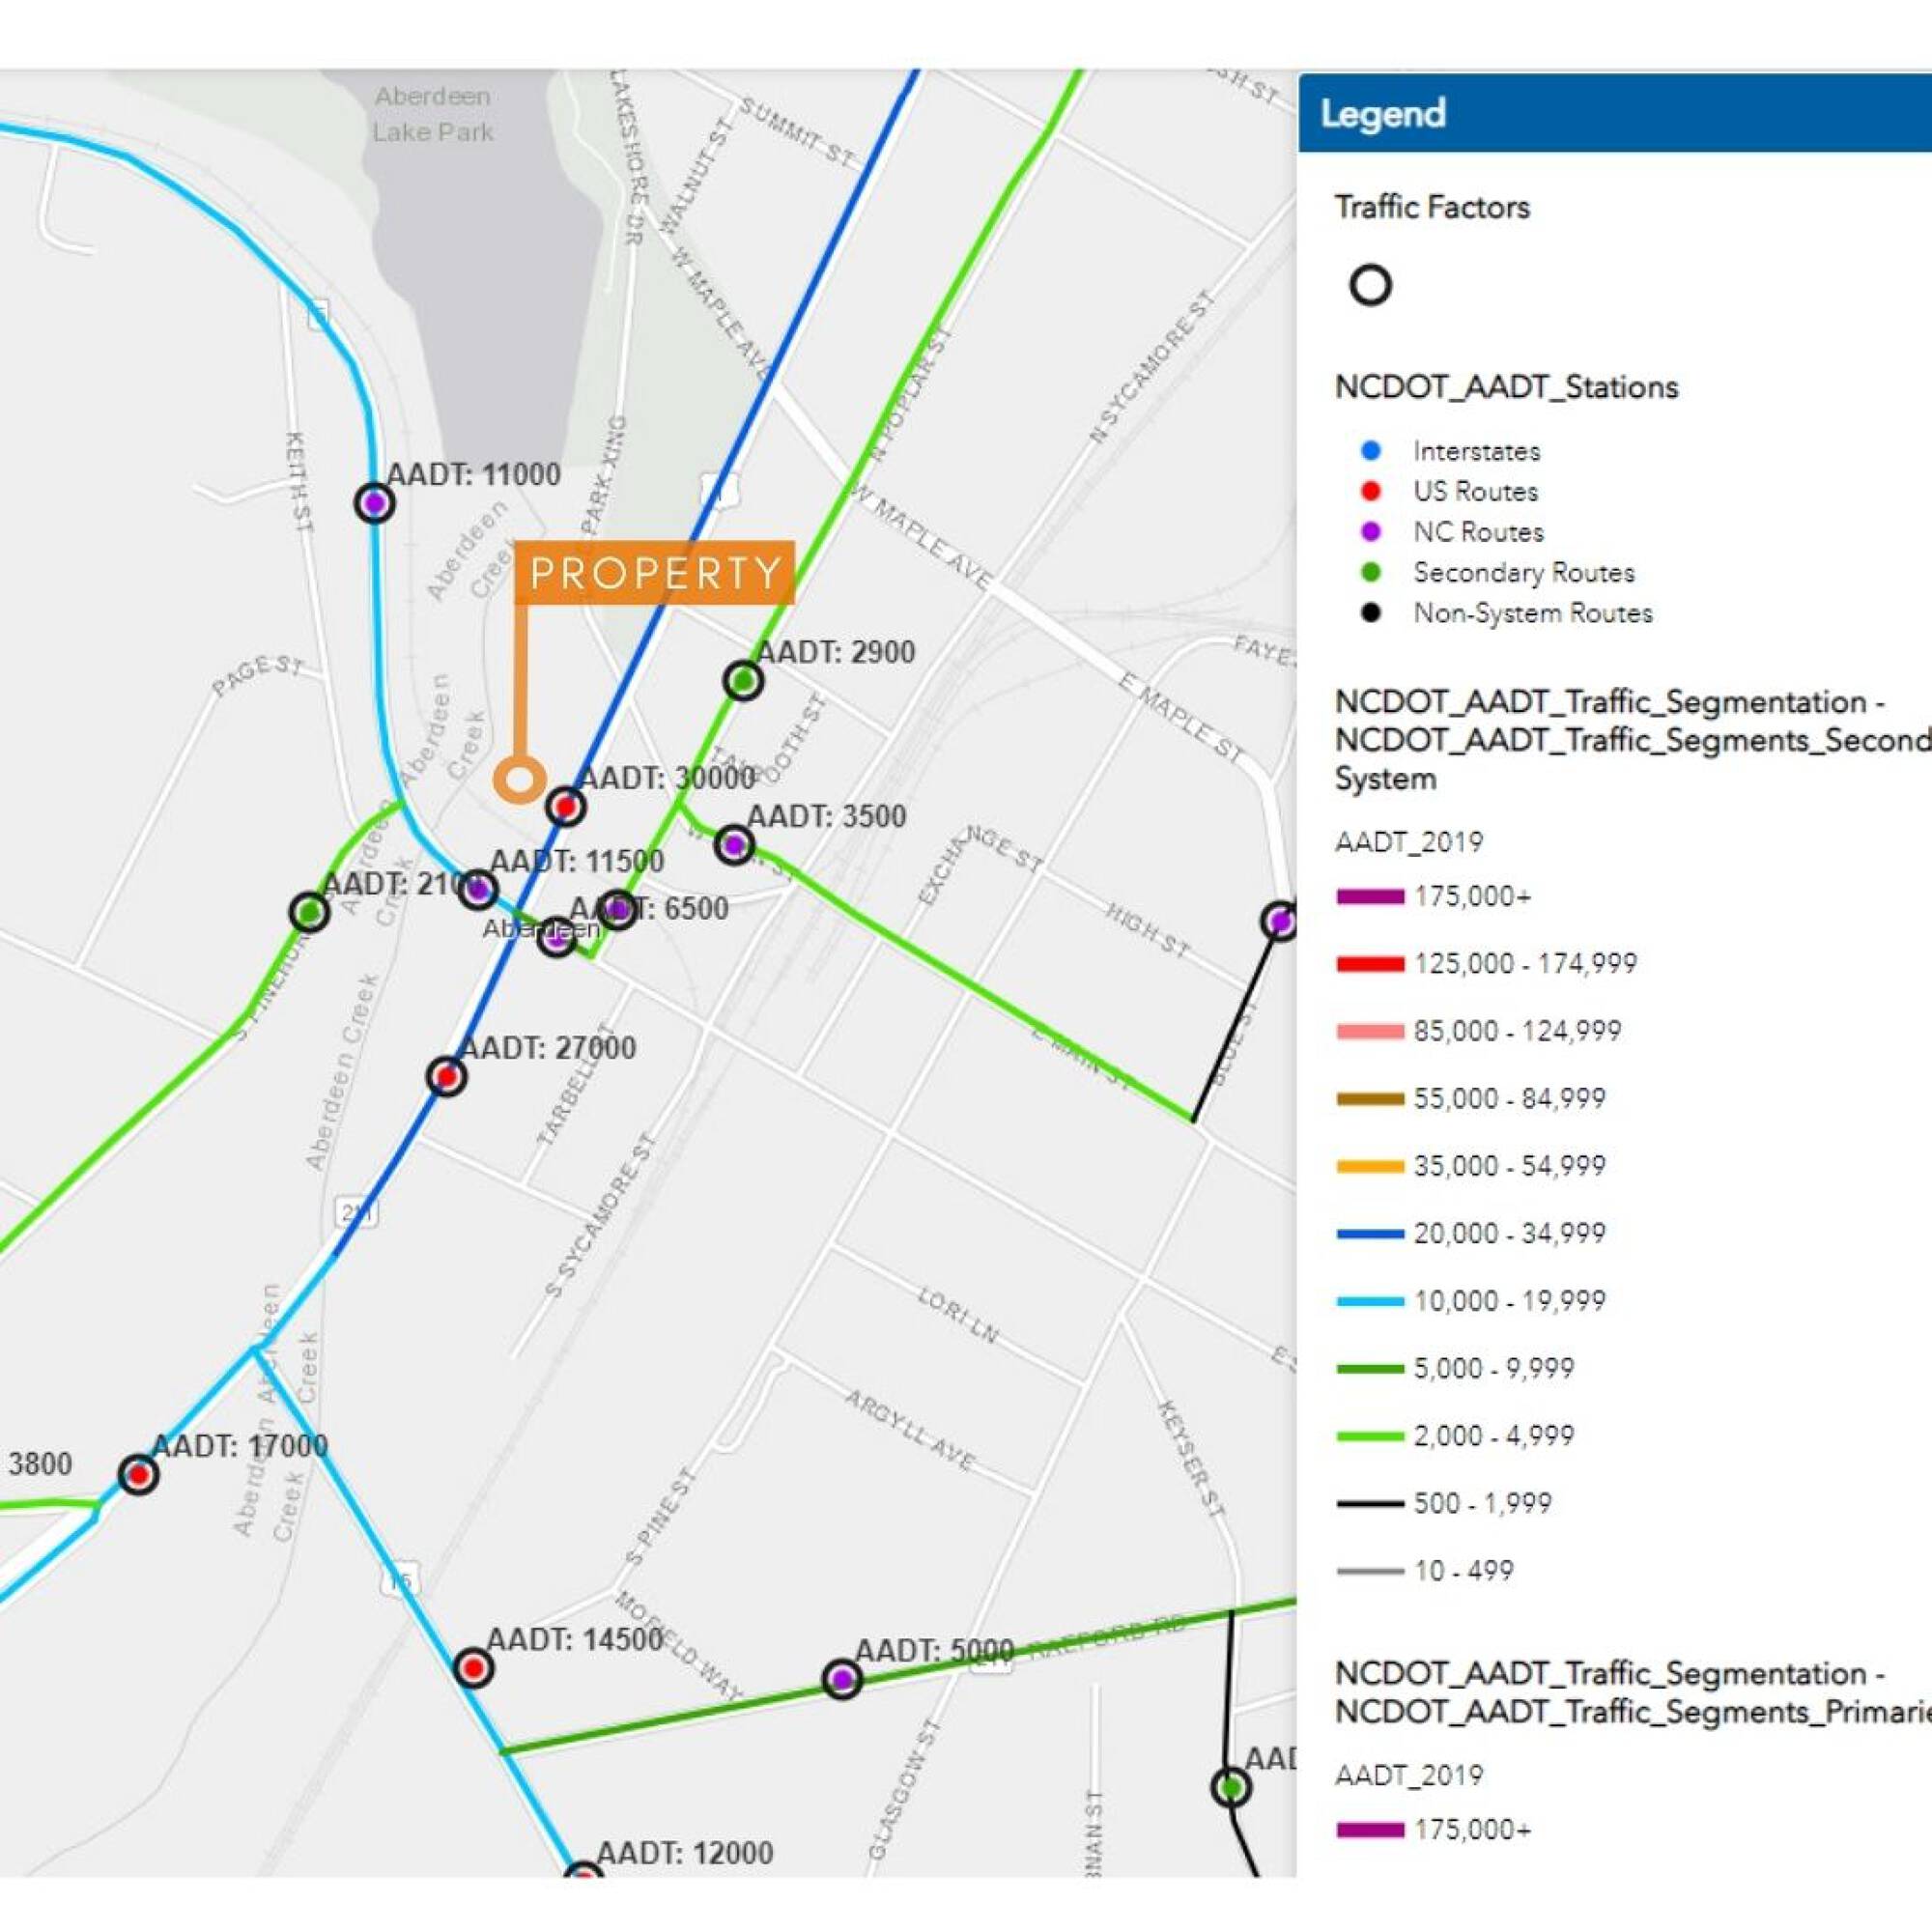The height and width of the screenshot is (1932, 1932).
Task: Click the Interstates blue legend dot
Action: pyautogui.click(x=1371, y=451)
